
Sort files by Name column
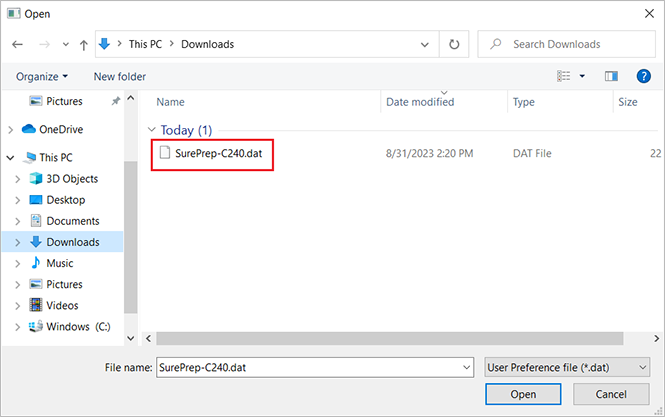[170, 102]
